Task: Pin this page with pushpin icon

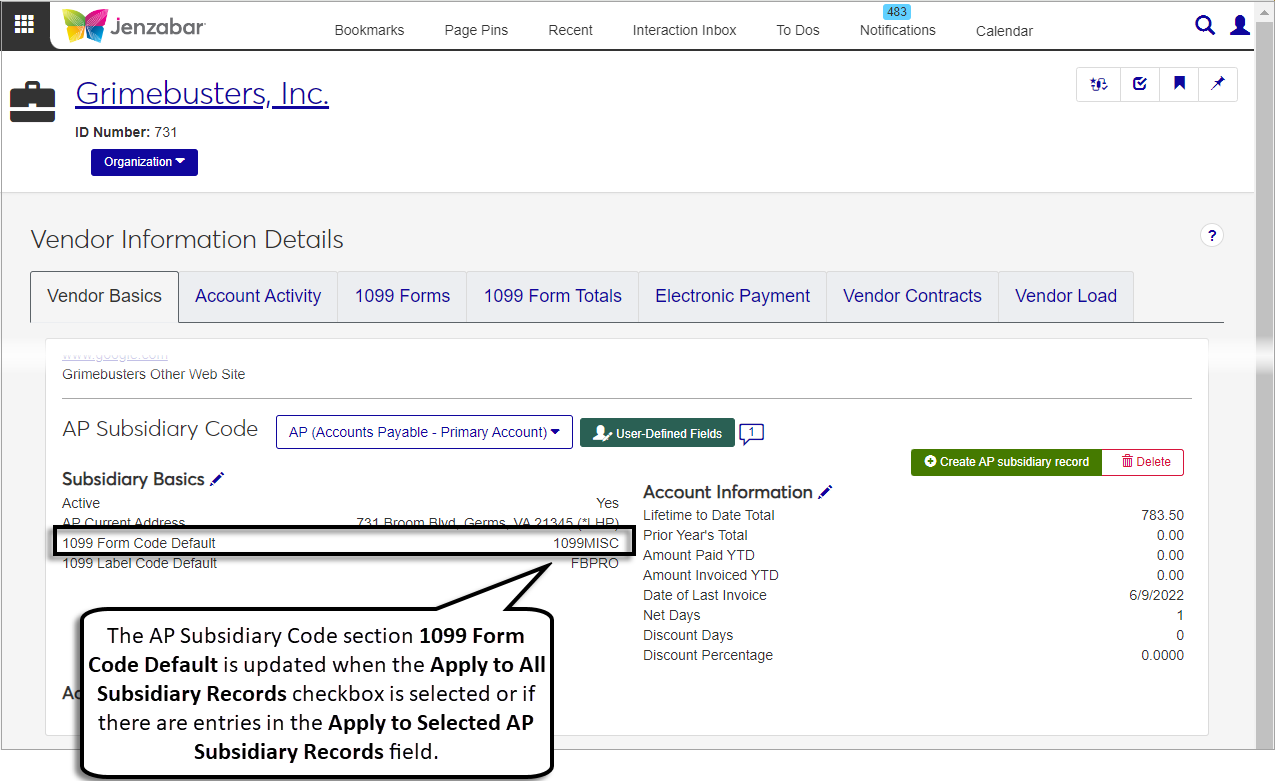Action: coord(1218,85)
